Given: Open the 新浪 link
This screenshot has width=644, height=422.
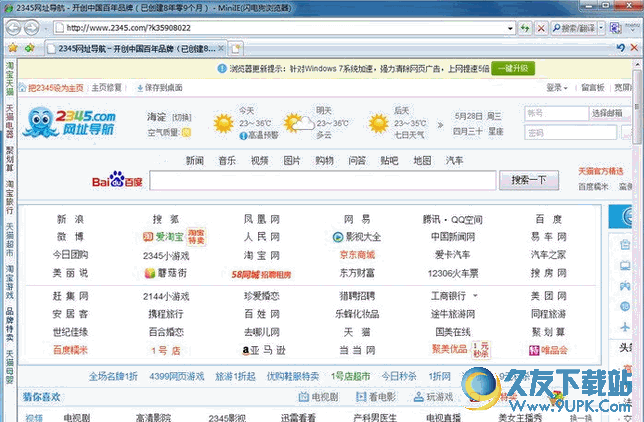Looking at the screenshot, I should 70,219.
